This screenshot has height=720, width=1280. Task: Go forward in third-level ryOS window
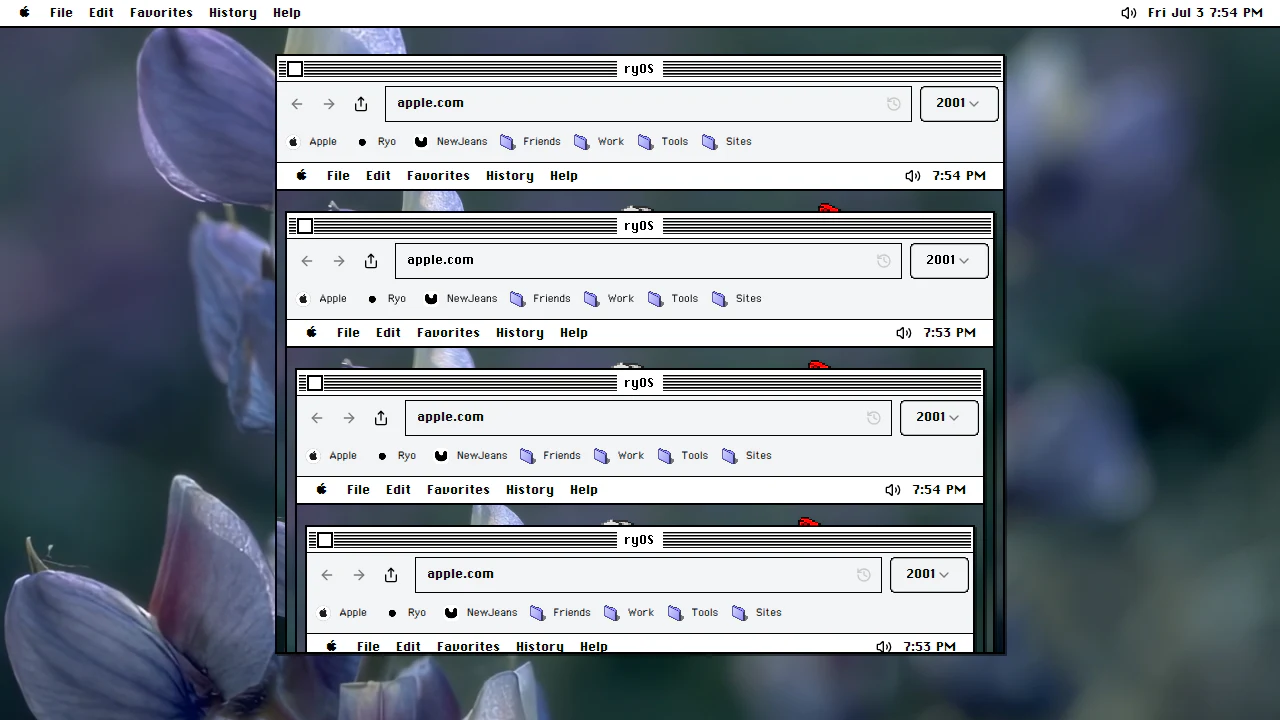tap(349, 418)
